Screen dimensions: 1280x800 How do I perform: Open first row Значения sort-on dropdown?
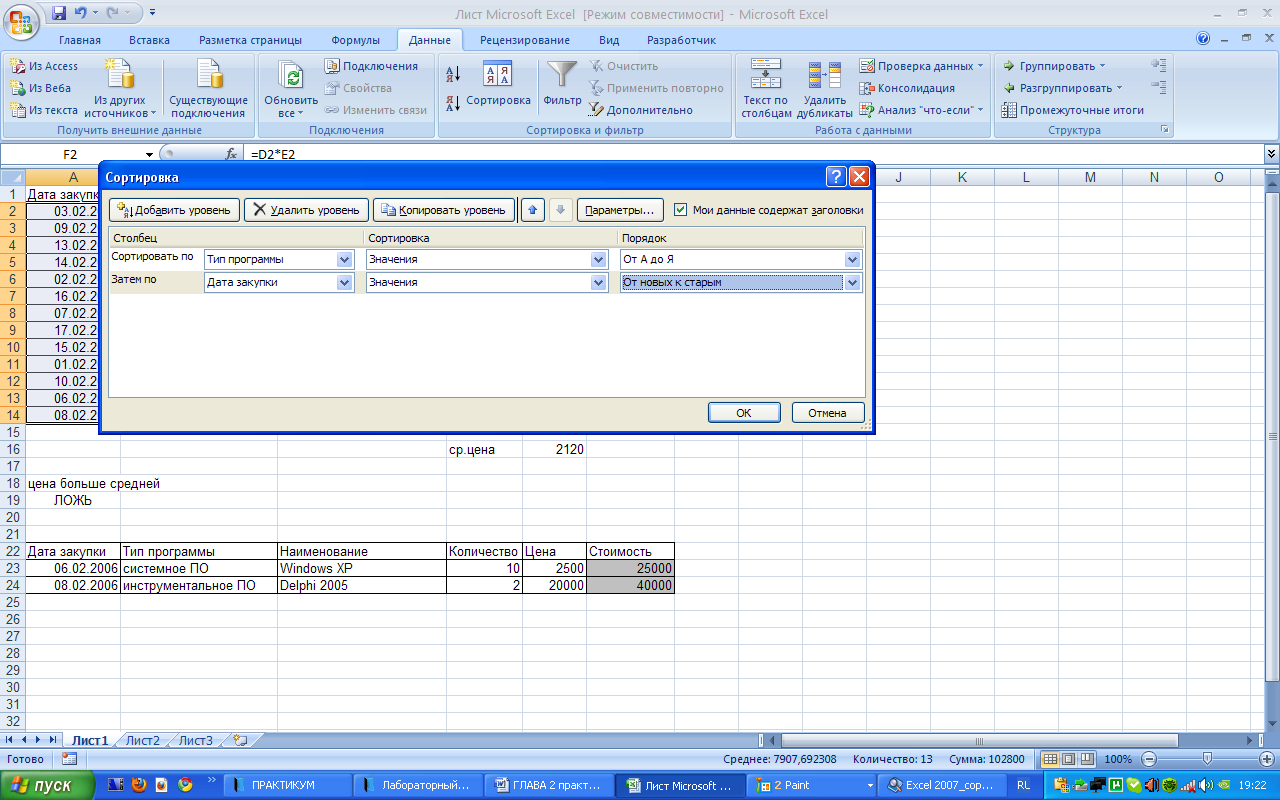599,259
